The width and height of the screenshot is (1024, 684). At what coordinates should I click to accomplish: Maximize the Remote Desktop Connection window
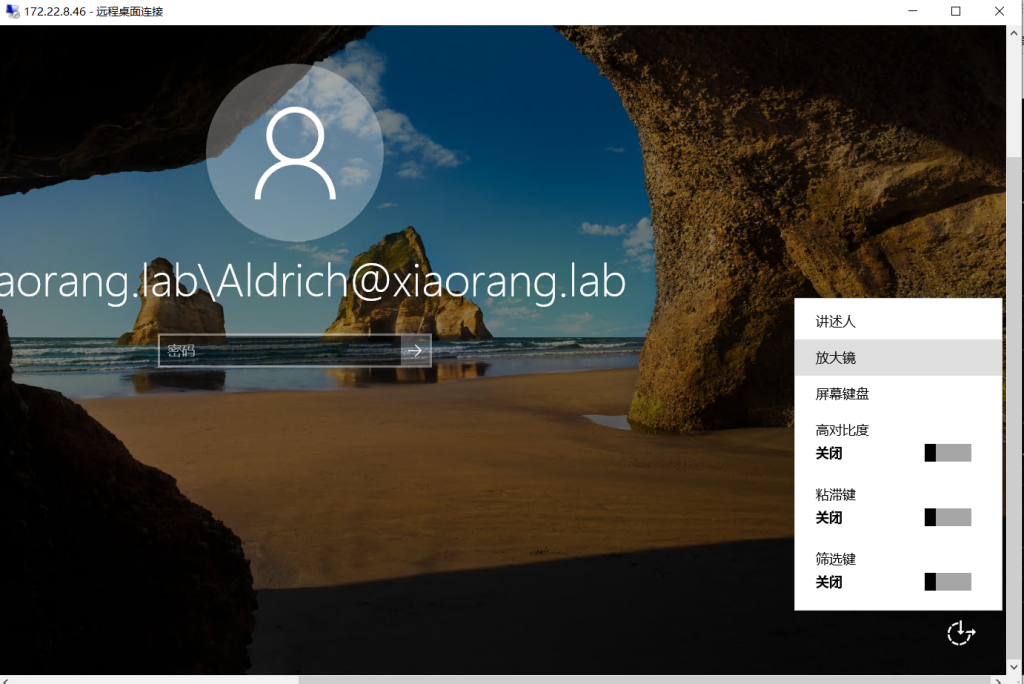[956, 12]
